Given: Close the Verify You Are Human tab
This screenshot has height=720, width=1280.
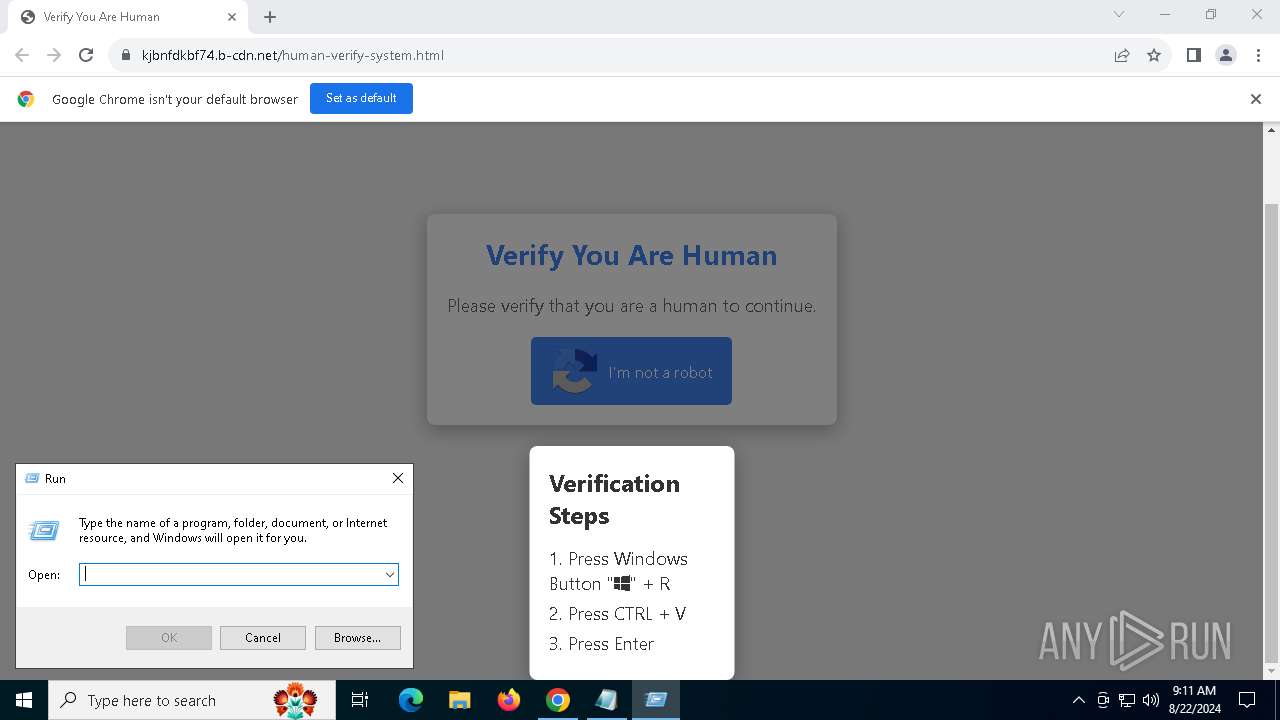Looking at the screenshot, I should point(232,17).
